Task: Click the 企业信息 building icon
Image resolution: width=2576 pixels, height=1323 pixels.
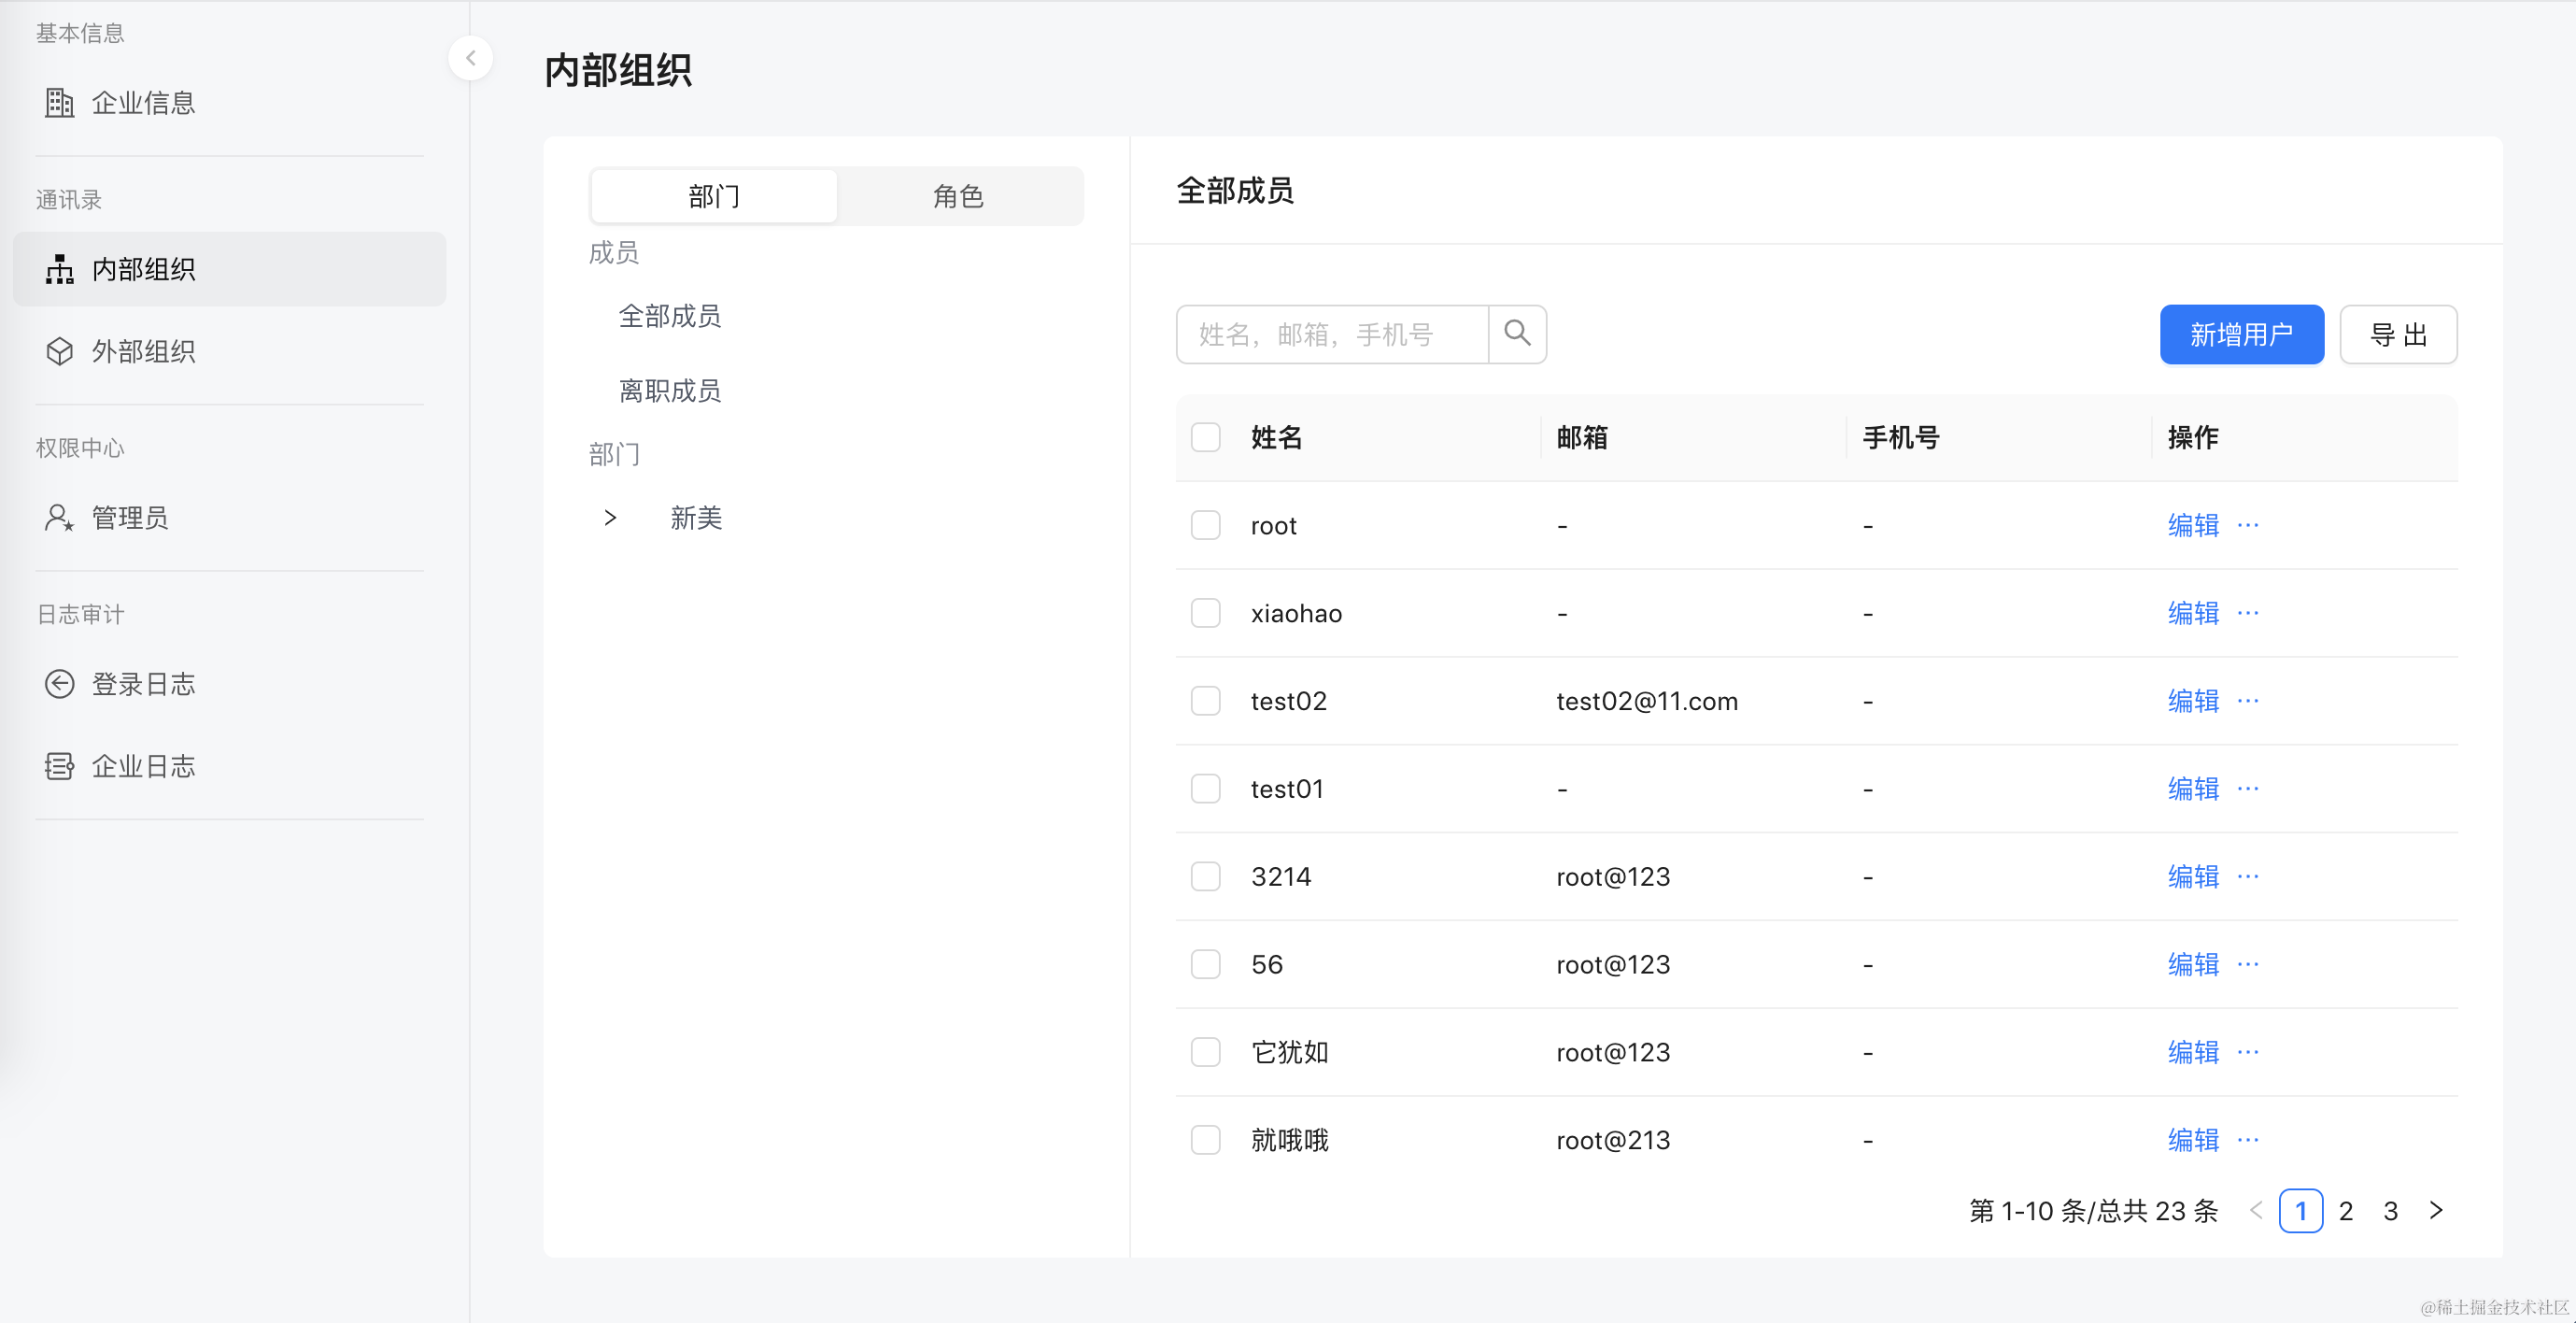Action: pyautogui.click(x=59, y=102)
